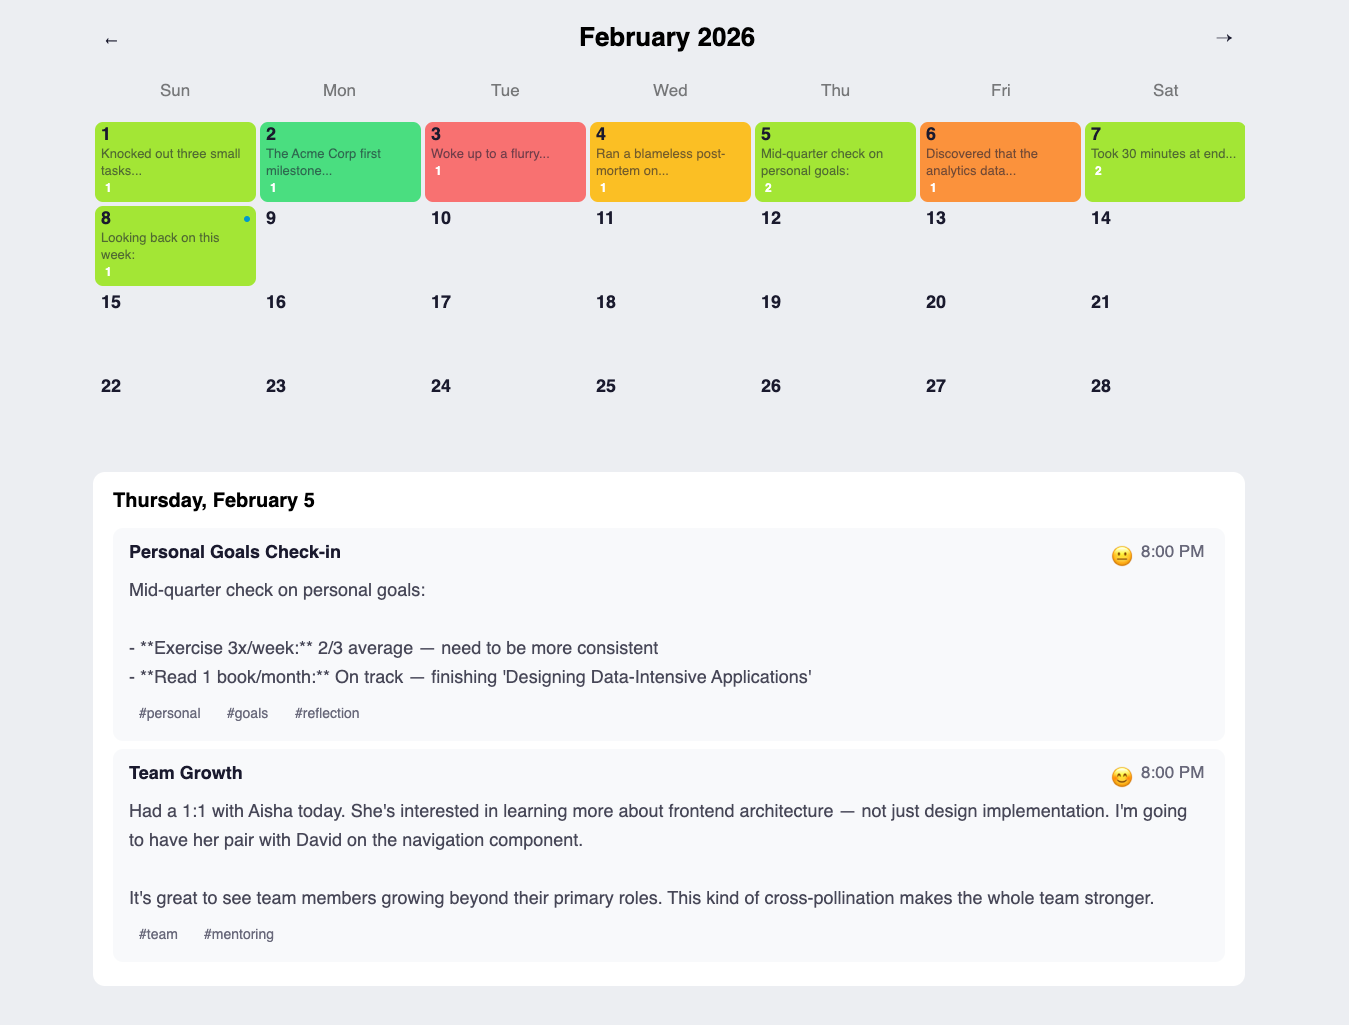Open the #team tag
Screen dimensions: 1349x1025
pyautogui.click(x=158, y=934)
